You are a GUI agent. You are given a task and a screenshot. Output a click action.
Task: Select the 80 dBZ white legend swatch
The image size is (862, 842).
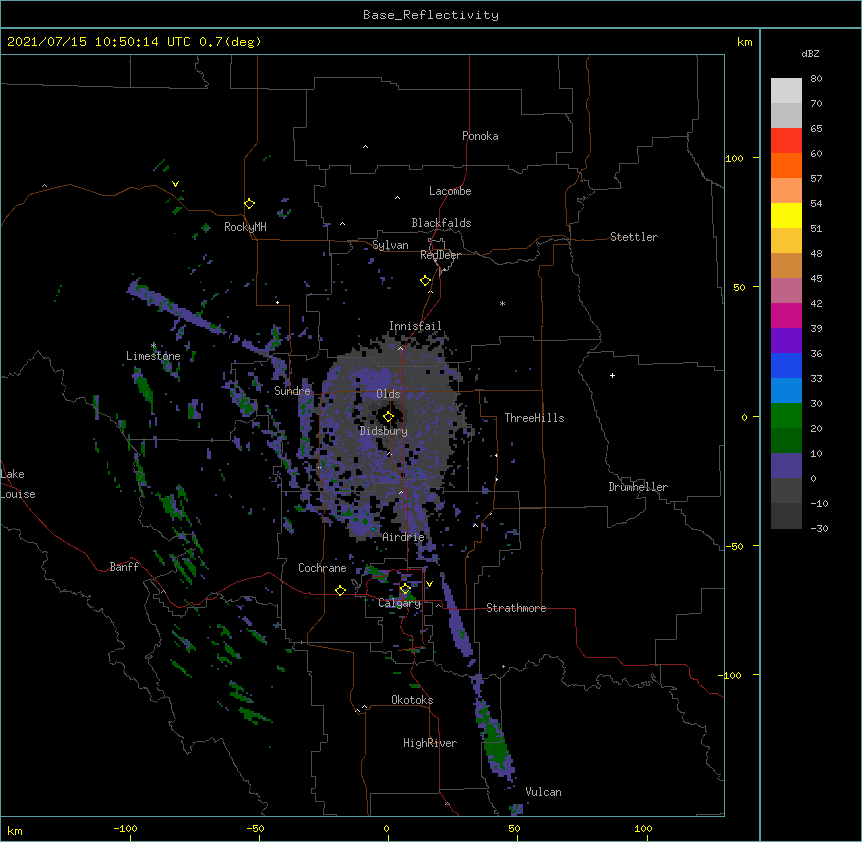tap(786, 90)
